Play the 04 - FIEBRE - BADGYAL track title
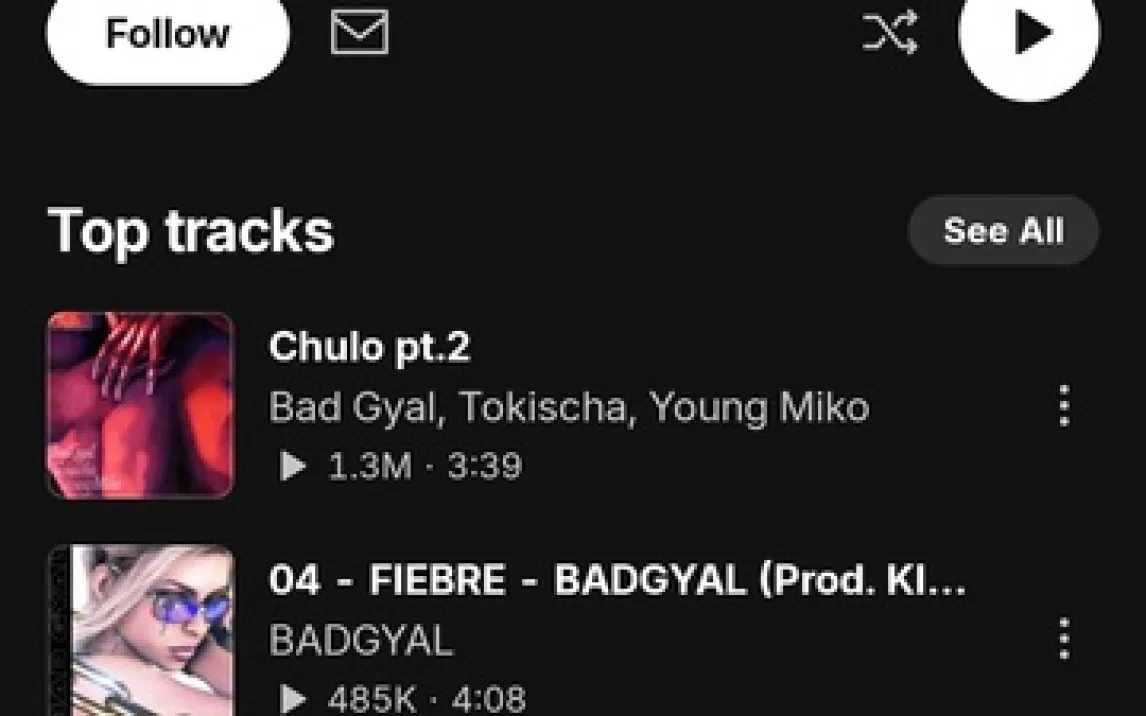The width and height of the screenshot is (1146, 716). [x=618, y=580]
